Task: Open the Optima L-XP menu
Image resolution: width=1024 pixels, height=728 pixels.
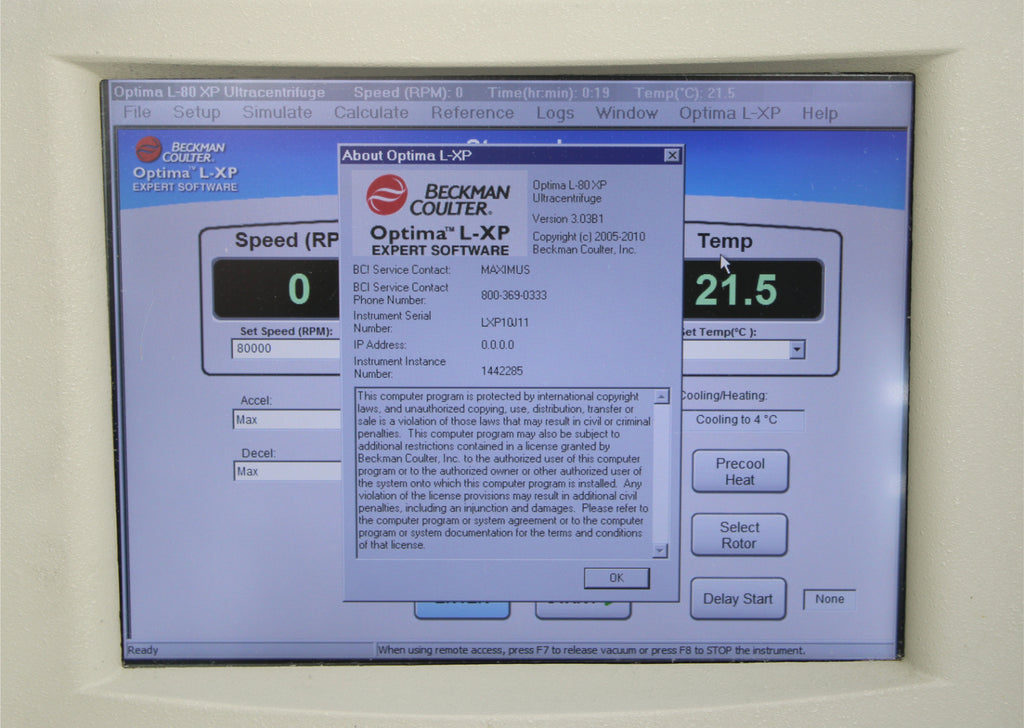Action: (x=729, y=114)
